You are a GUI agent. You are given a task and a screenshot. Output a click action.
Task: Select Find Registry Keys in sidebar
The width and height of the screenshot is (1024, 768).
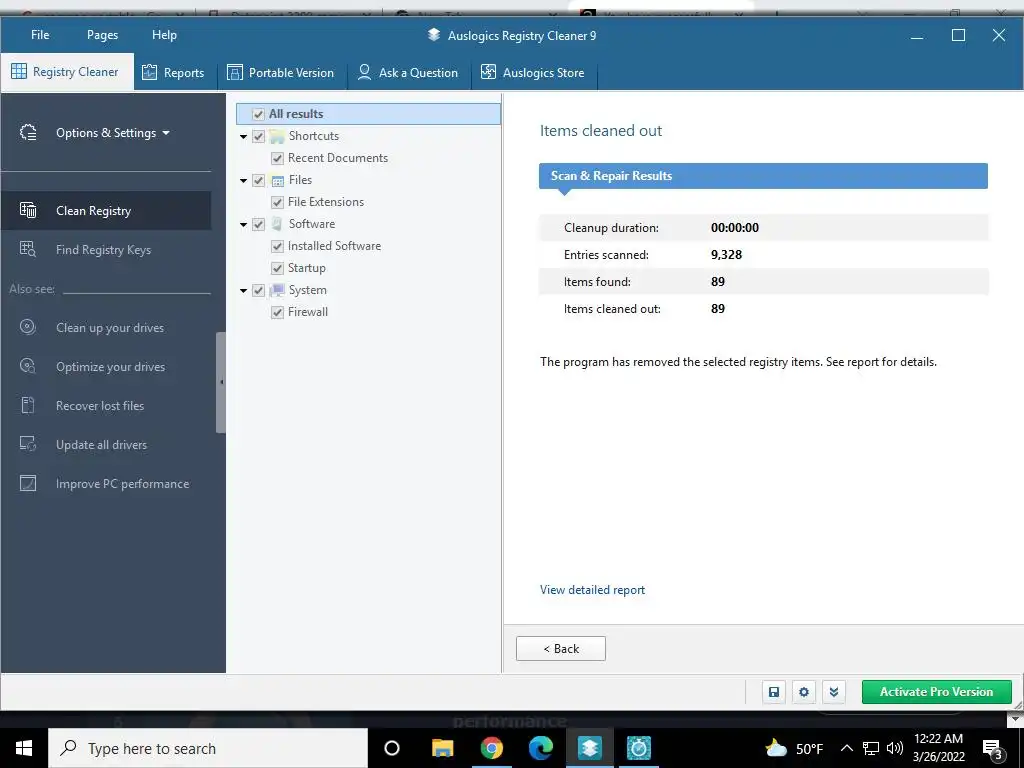pos(105,249)
